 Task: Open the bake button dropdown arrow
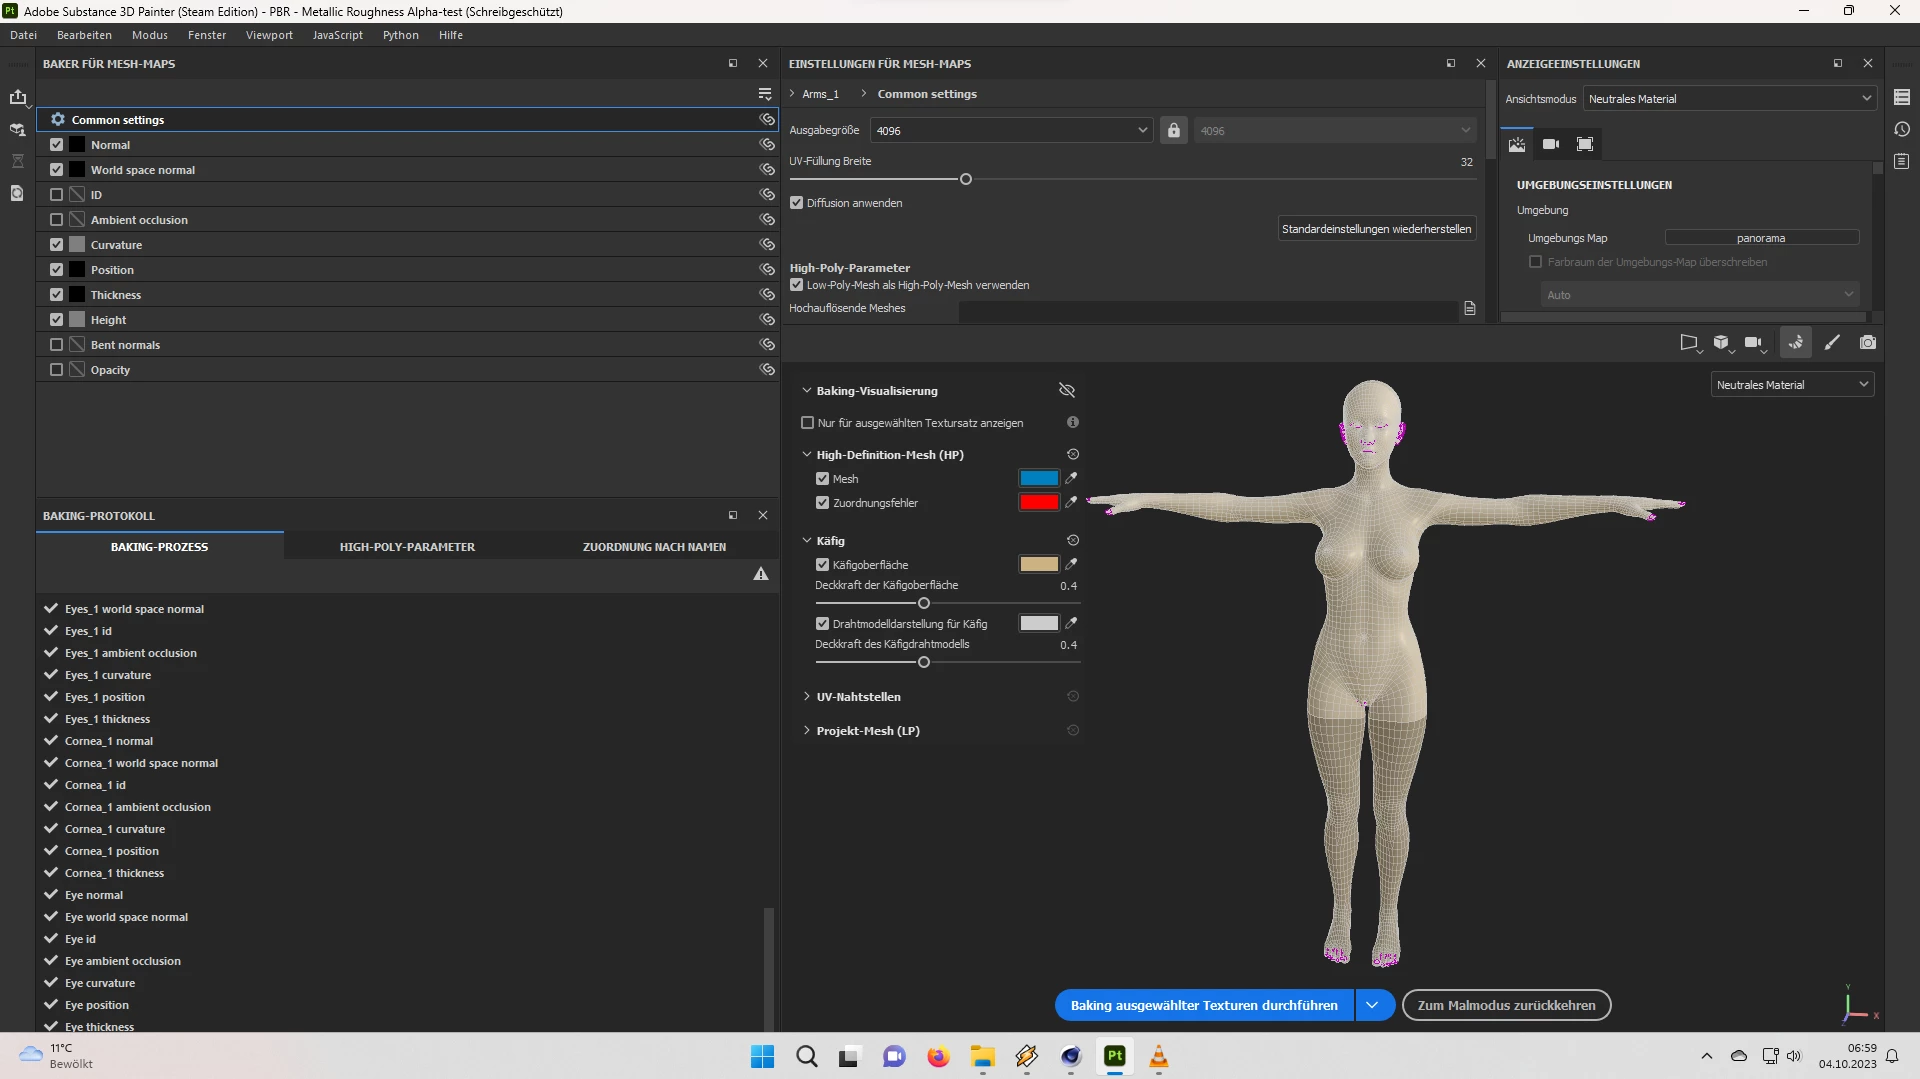pyautogui.click(x=1374, y=1005)
